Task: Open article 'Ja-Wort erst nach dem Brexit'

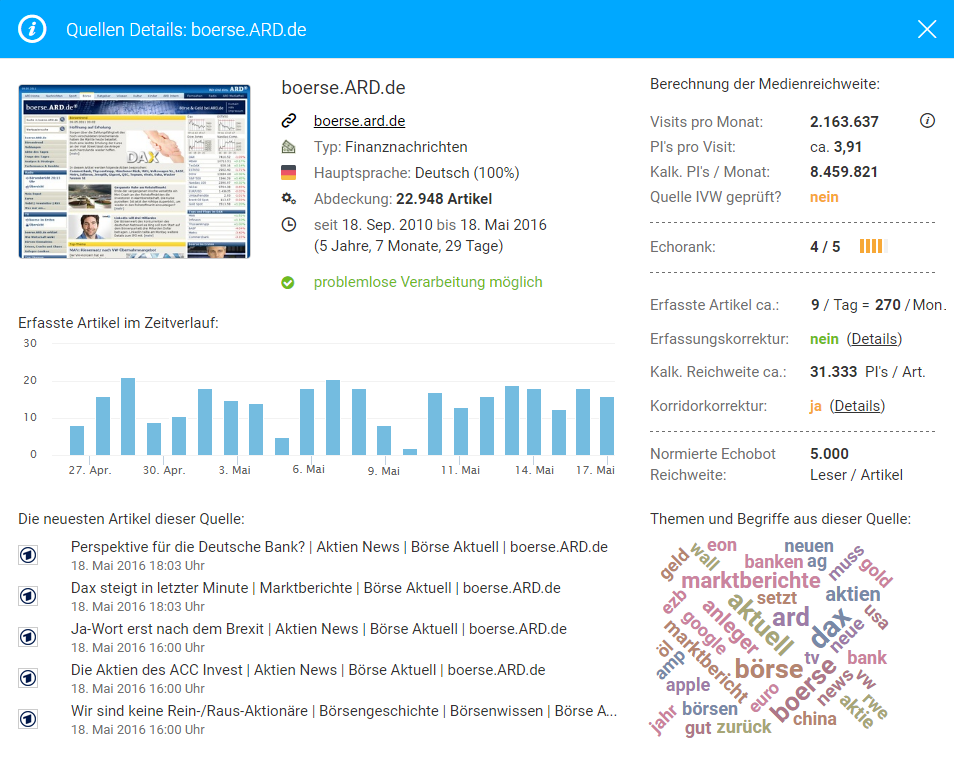Action: (x=318, y=629)
